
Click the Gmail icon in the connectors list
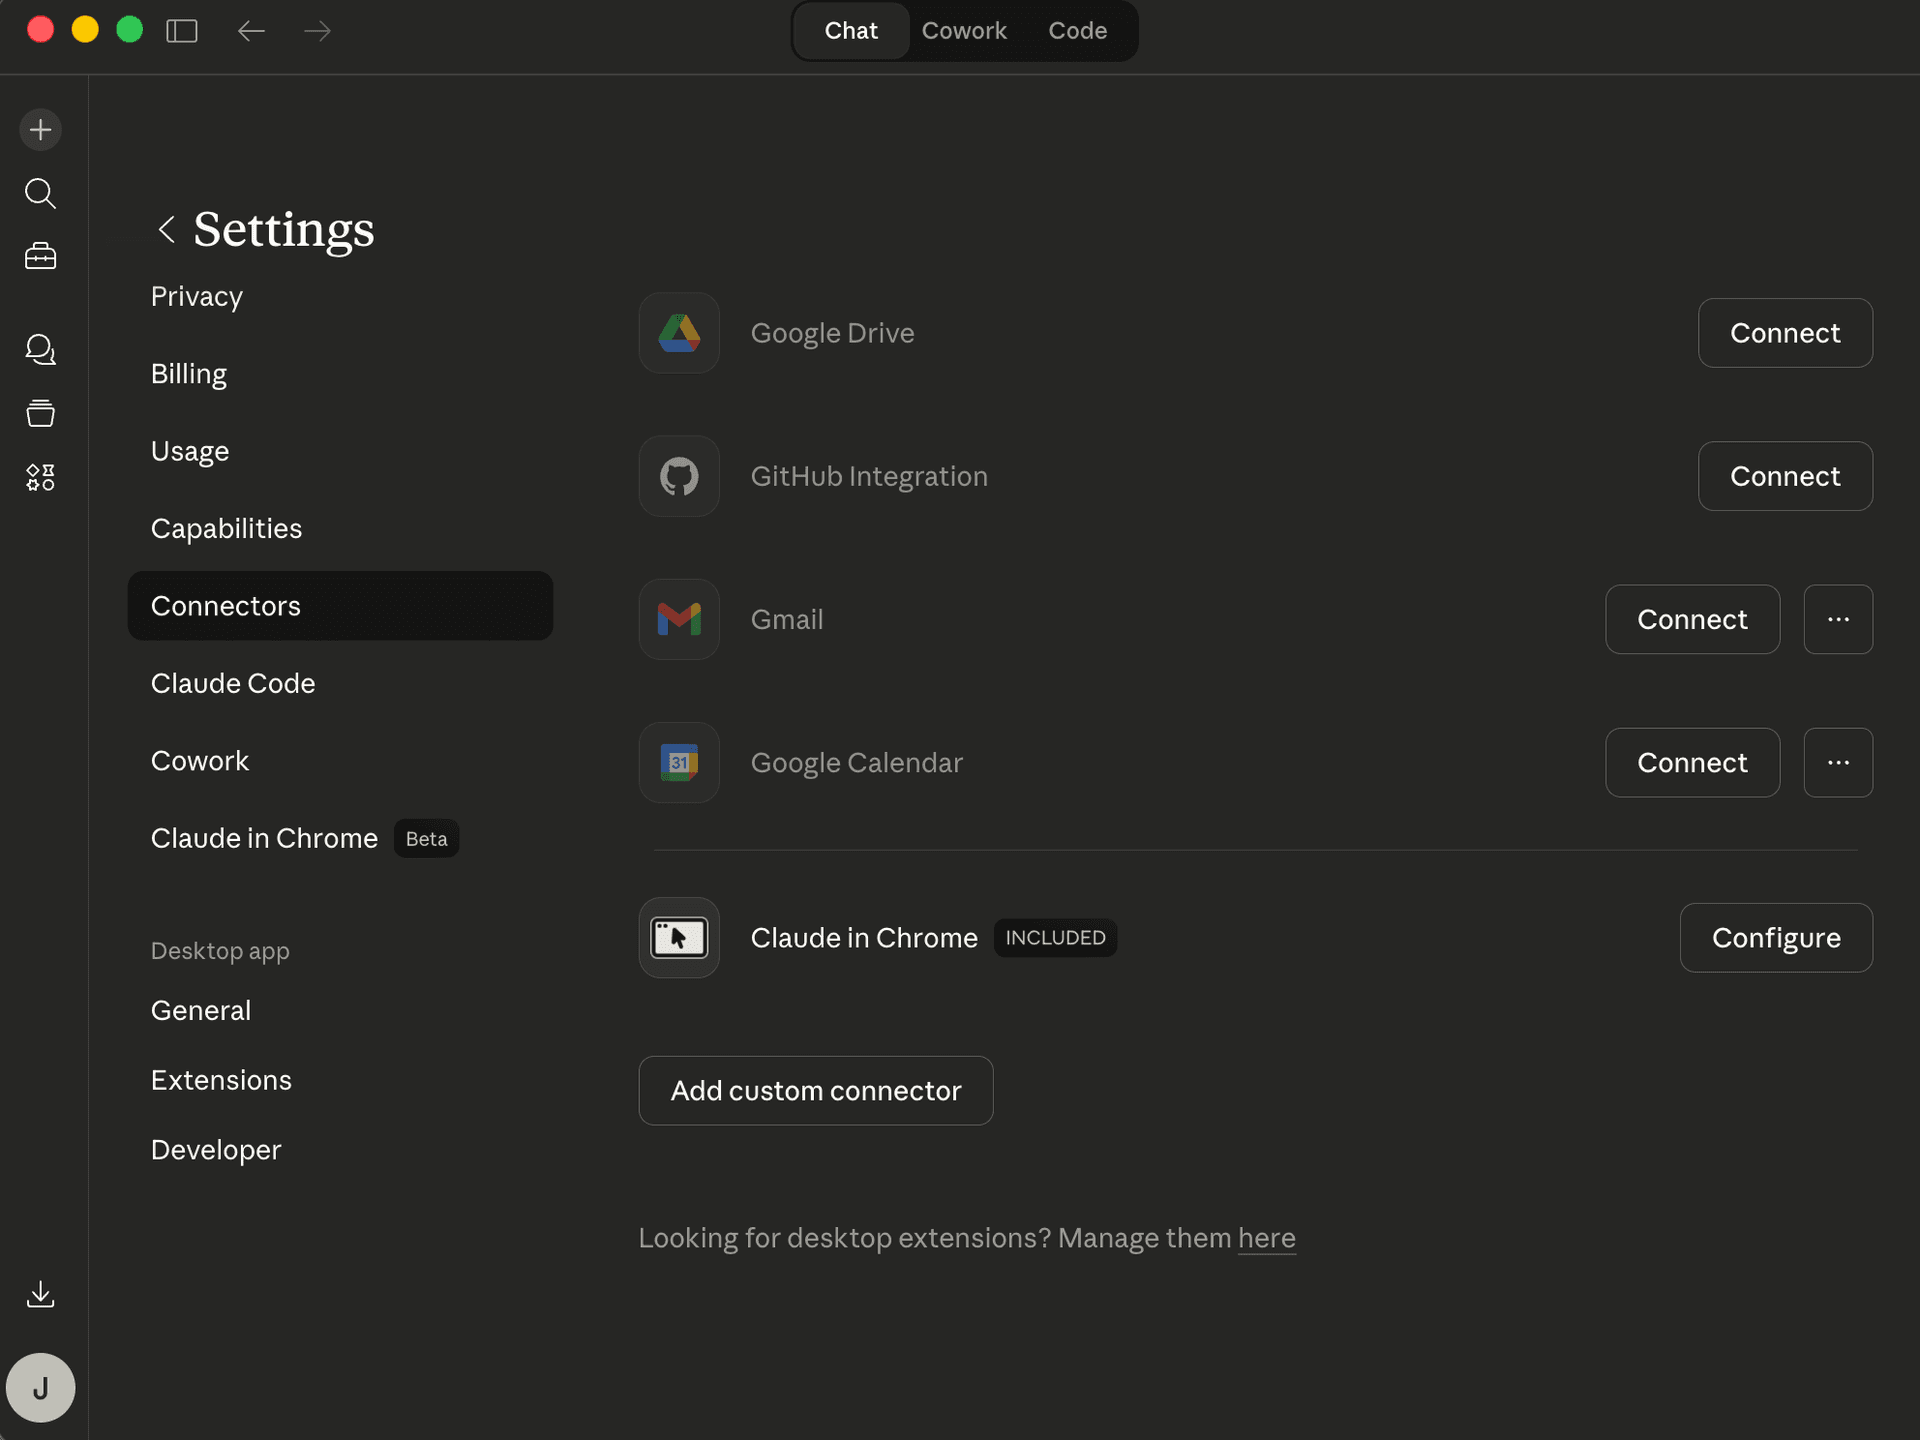coord(679,619)
